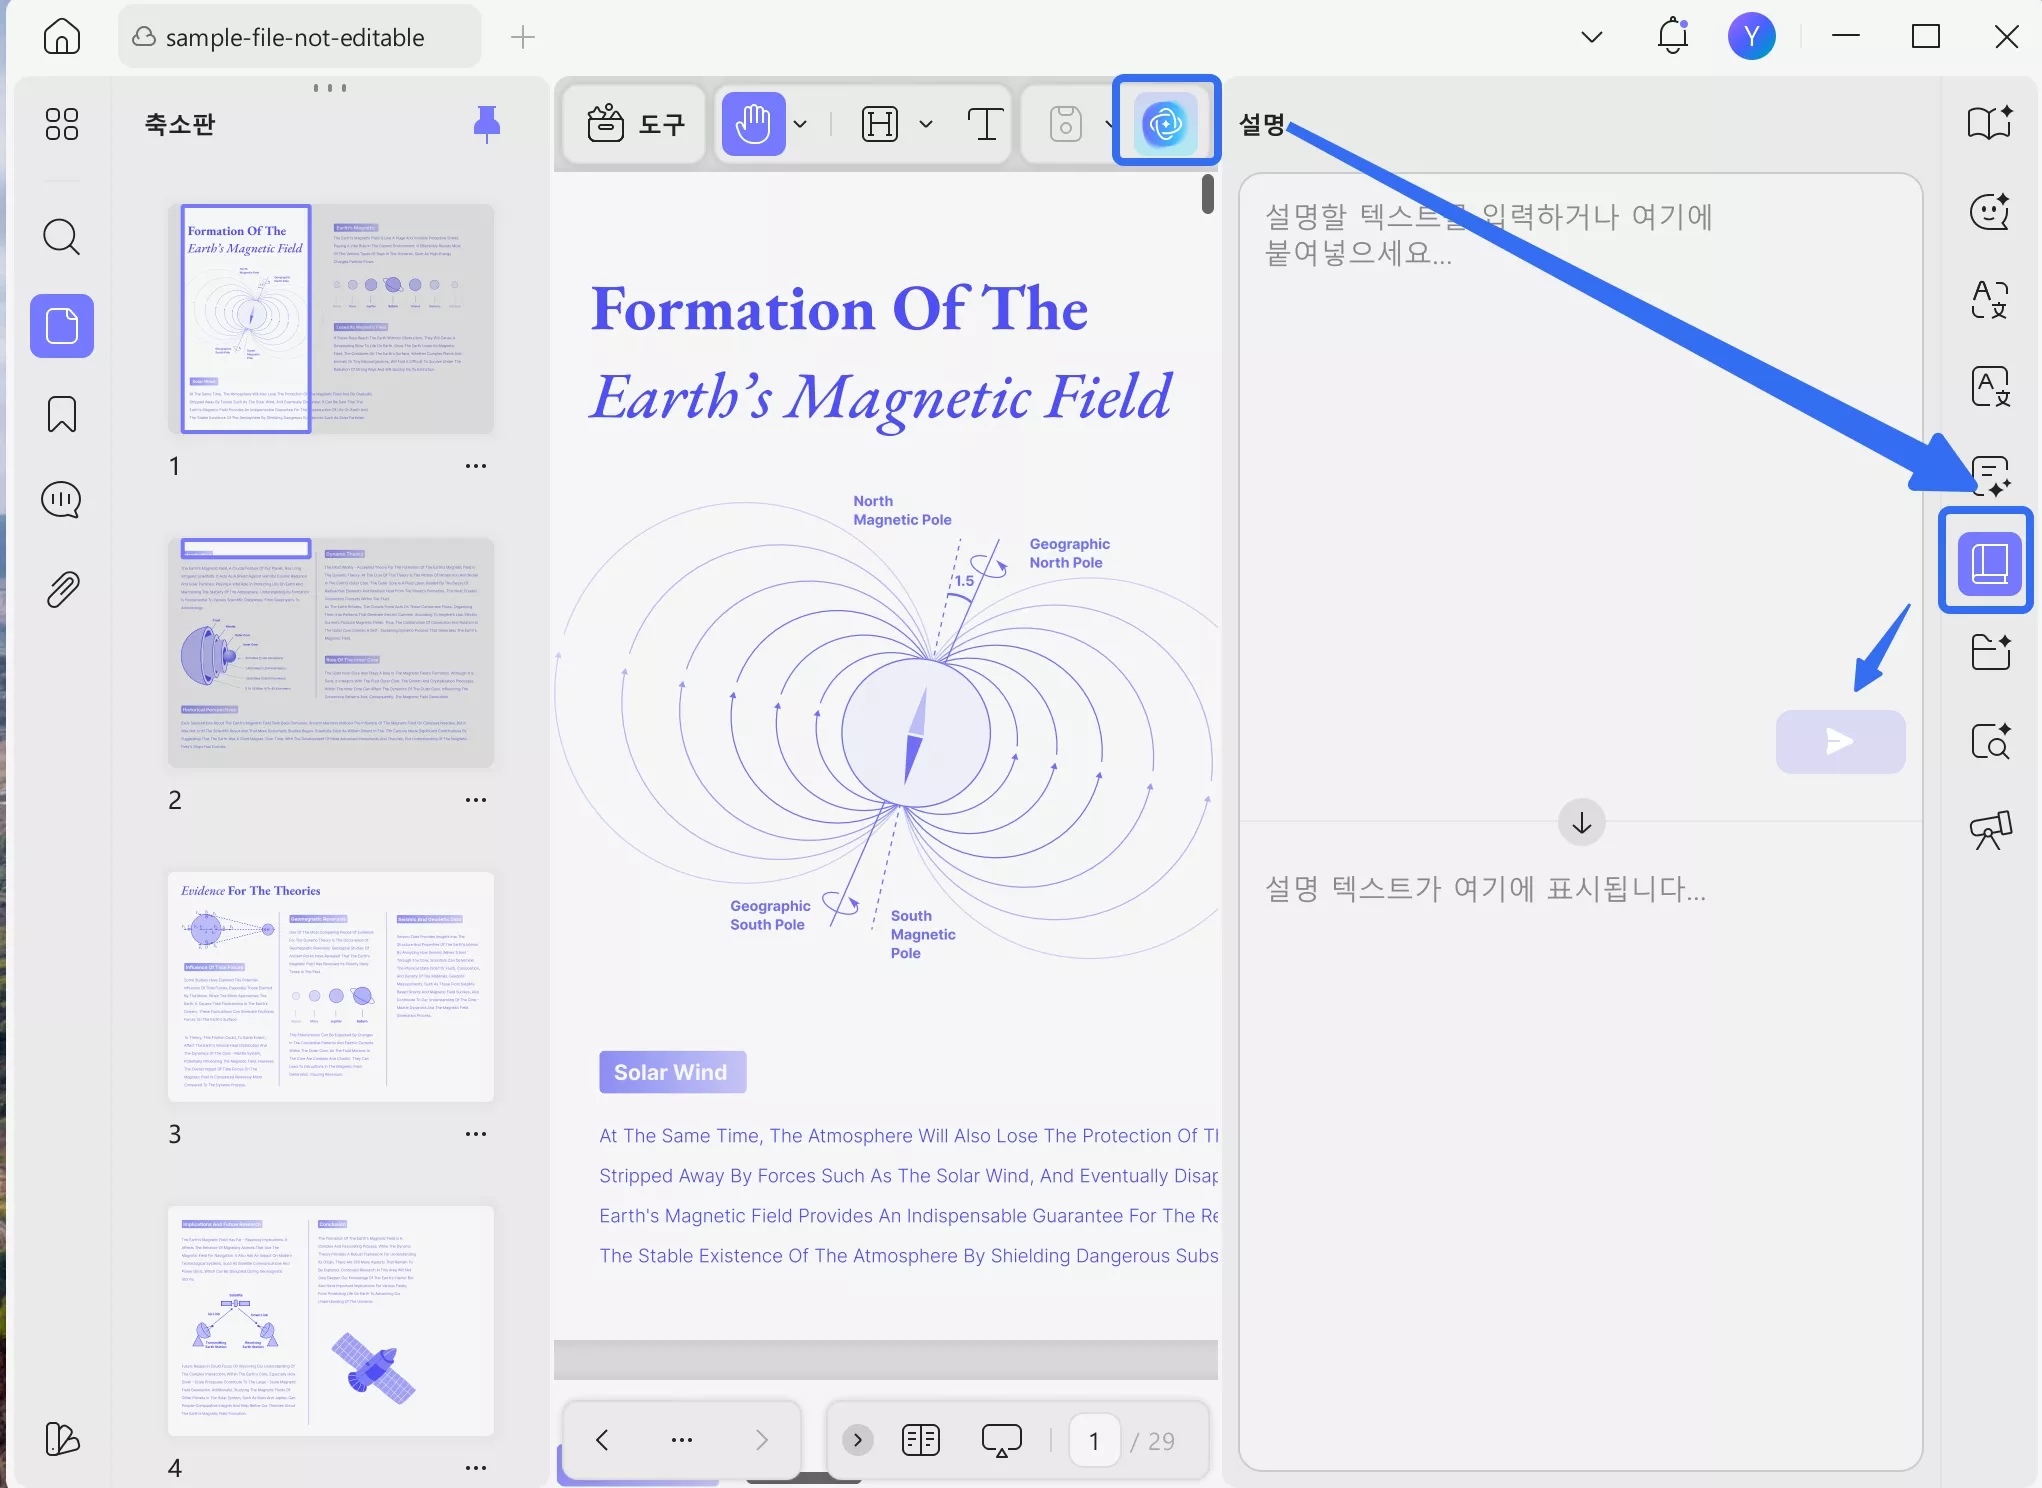This screenshot has height=1488, width=2042.
Task: Open the comments panel icon
Action: 62,500
